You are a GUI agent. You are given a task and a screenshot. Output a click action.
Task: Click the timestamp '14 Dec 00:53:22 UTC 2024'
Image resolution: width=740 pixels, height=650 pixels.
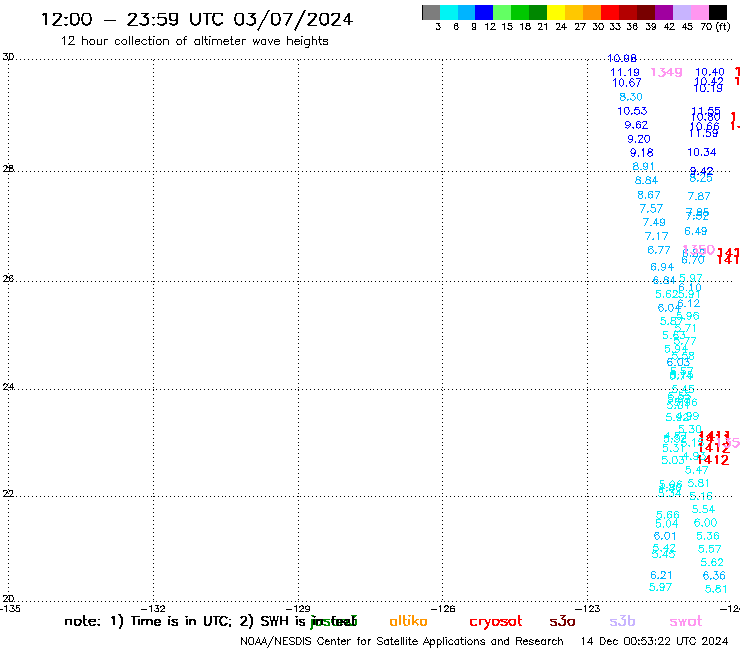click(x=654, y=641)
